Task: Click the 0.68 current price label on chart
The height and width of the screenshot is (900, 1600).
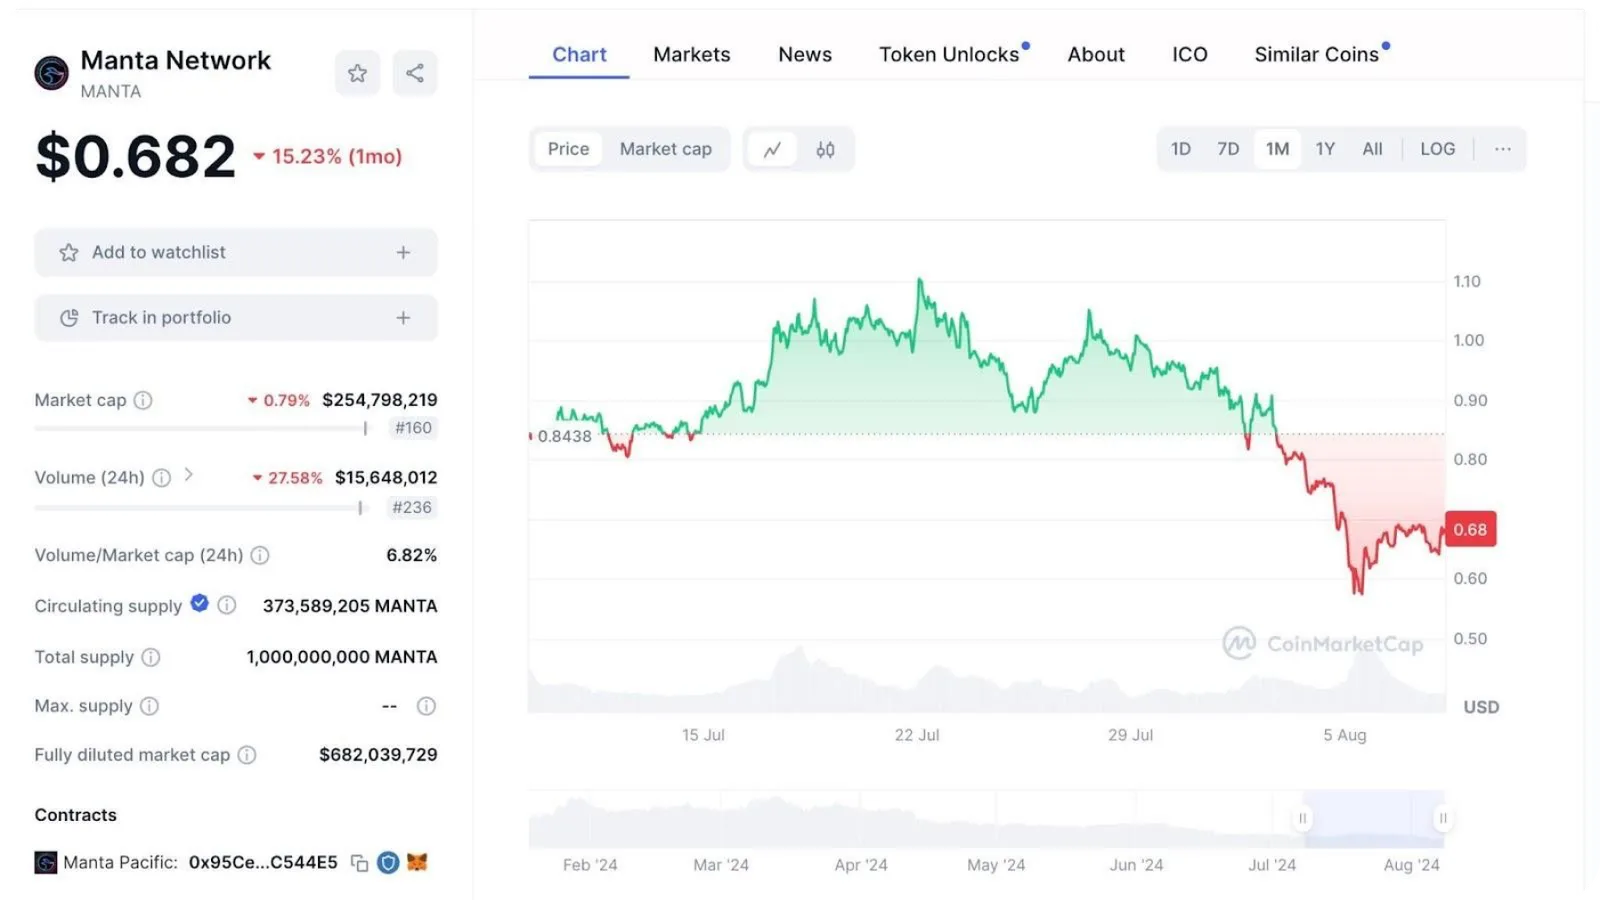Action: [x=1470, y=530]
